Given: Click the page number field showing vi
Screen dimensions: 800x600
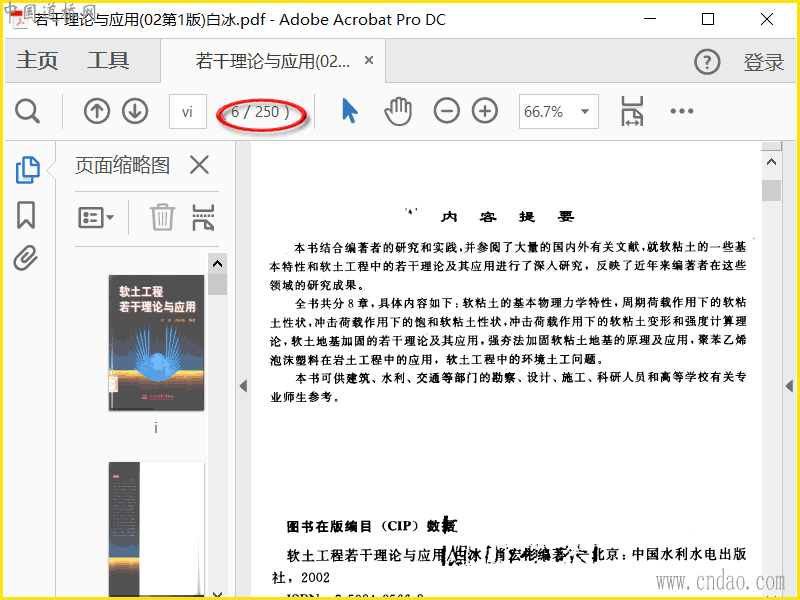Looking at the screenshot, I should [188, 111].
